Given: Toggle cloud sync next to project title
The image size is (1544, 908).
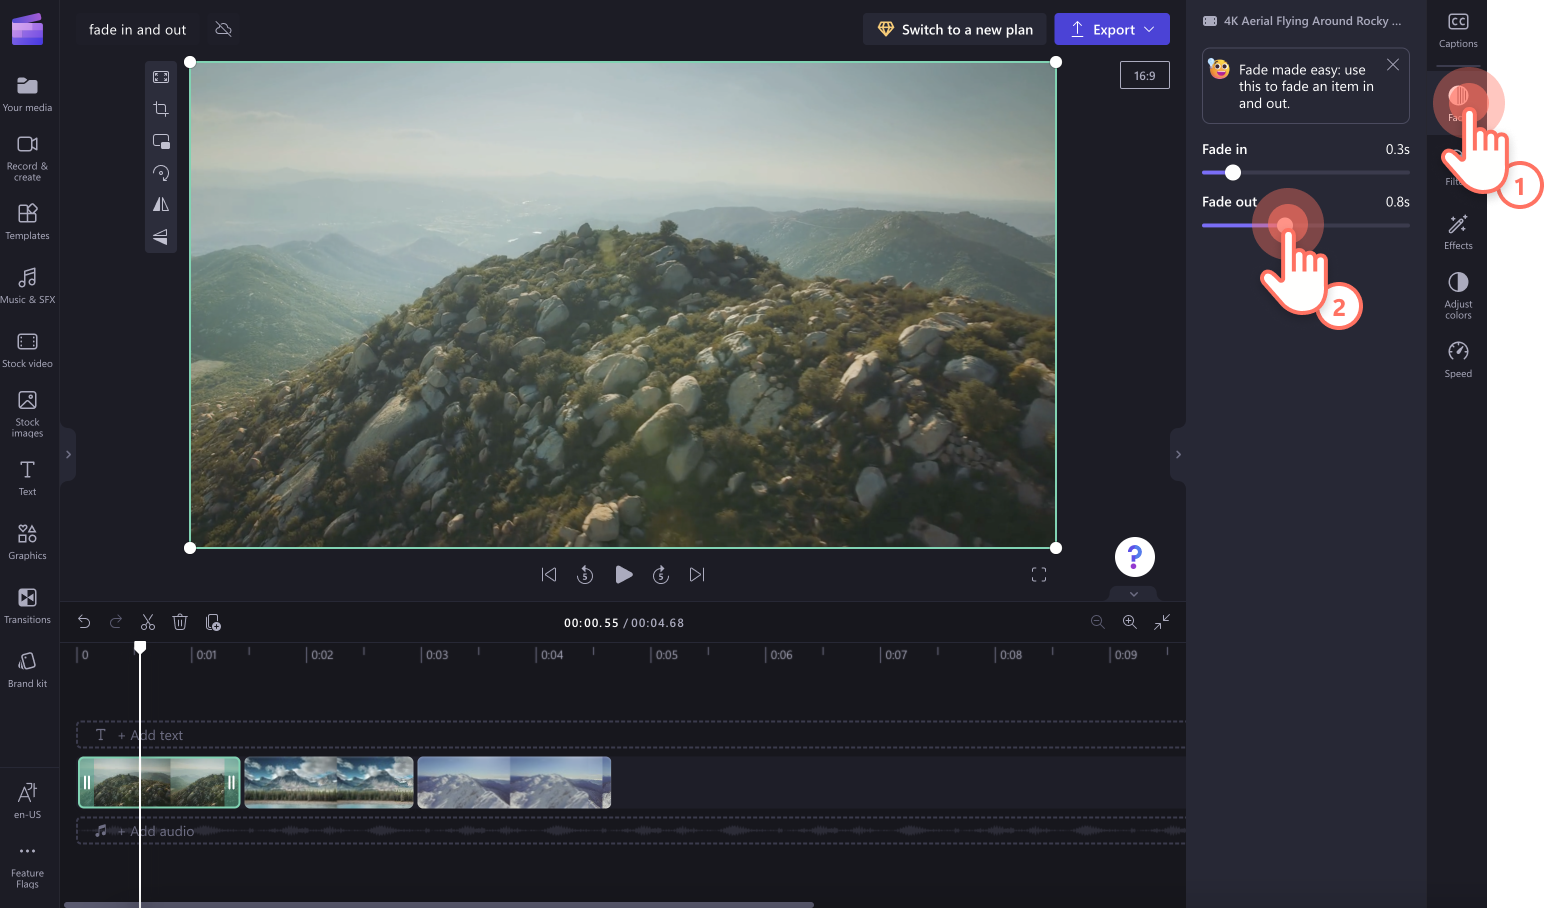Looking at the screenshot, I should coord(223,29).
